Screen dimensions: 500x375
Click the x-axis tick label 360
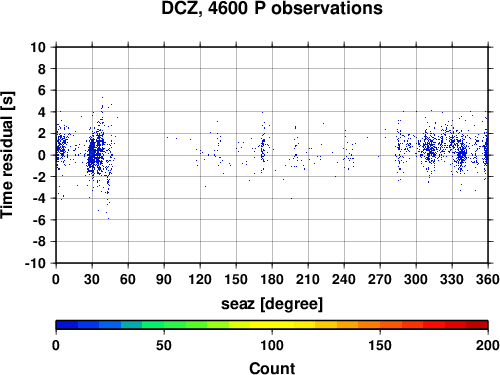pyautogui.click(x=488, y=279)
